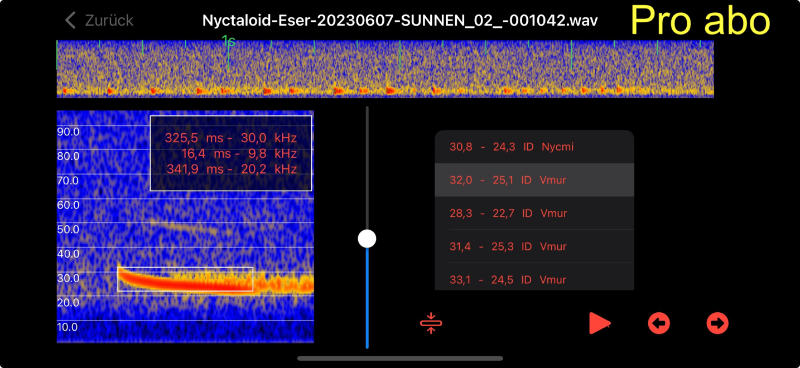The image size is (800, 368).
Task: Click the white vertical slider knob
Action: [x=367, y=238]
